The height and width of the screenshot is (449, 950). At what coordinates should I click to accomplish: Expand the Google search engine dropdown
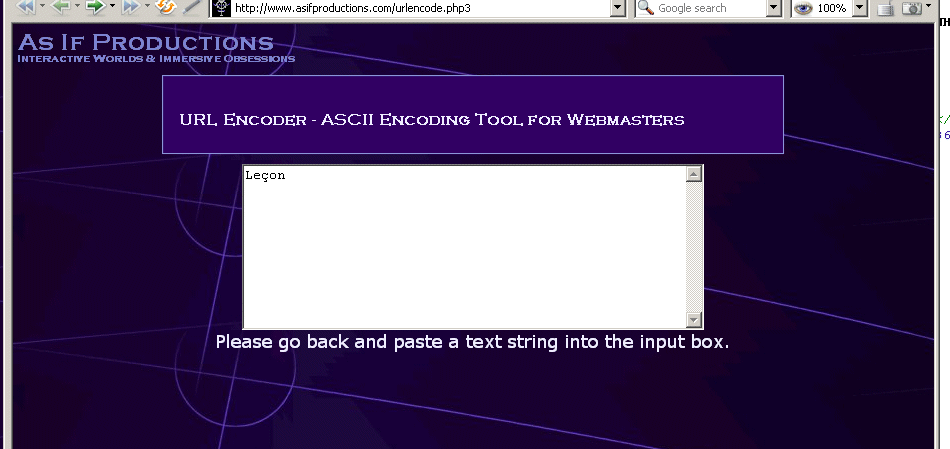773,8
